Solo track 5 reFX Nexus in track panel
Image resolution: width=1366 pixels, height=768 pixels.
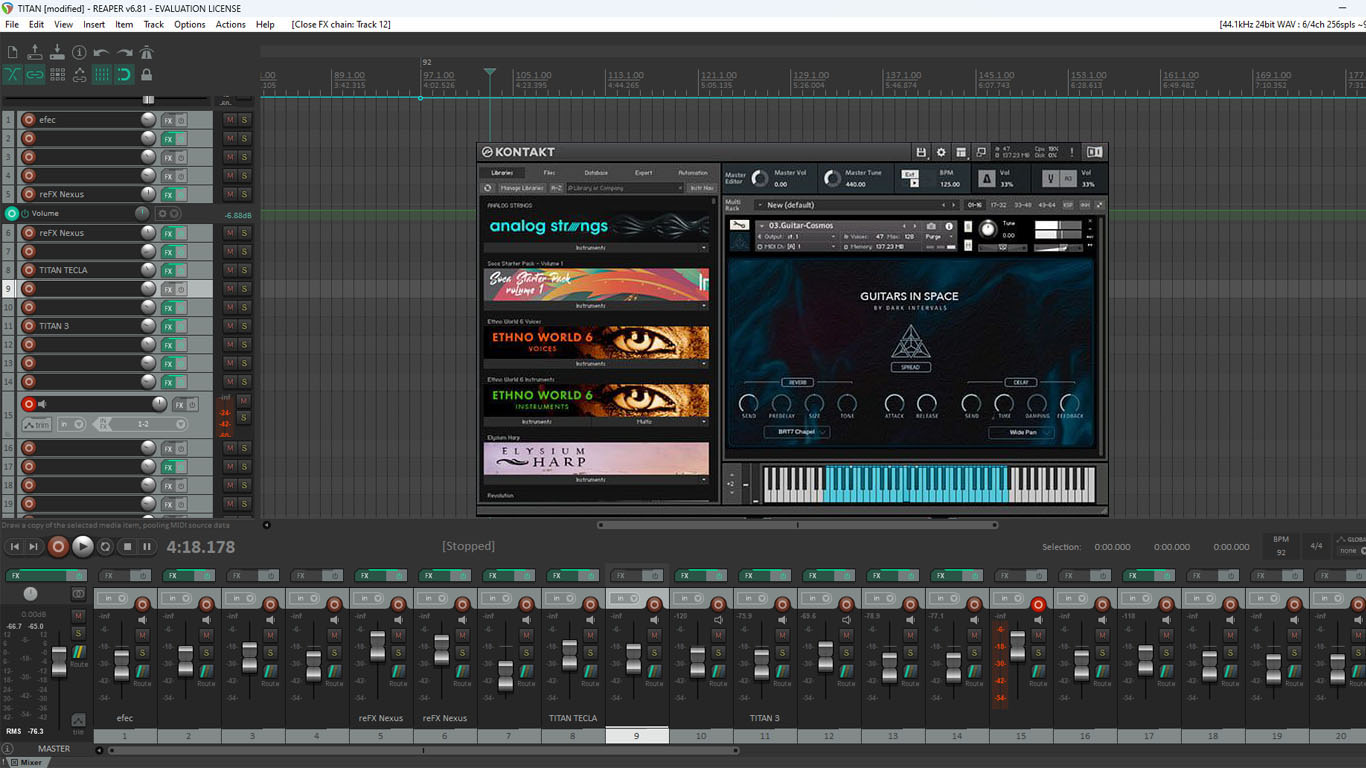[244, 195]
